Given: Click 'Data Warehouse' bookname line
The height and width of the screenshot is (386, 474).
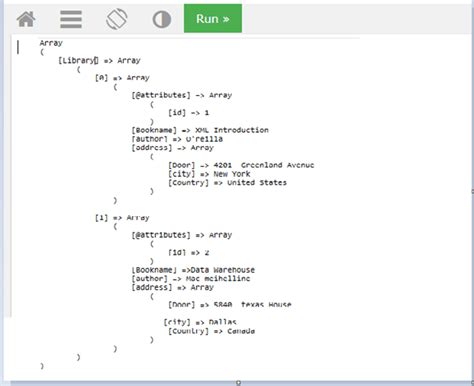Looking at the screenshot, I should coord(193,270).
